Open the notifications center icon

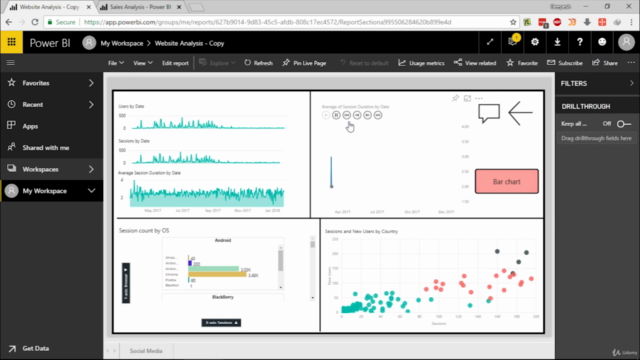point(513,42)
